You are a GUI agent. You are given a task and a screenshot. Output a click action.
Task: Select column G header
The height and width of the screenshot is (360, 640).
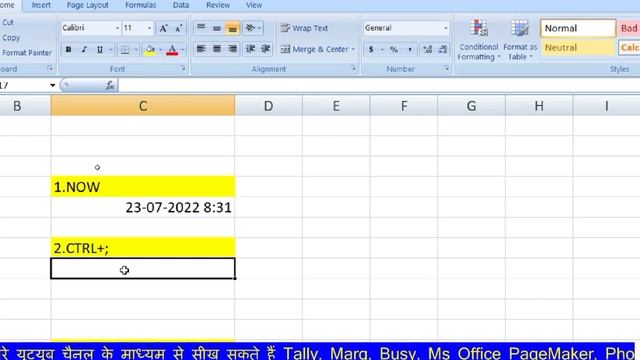(471, 106)
